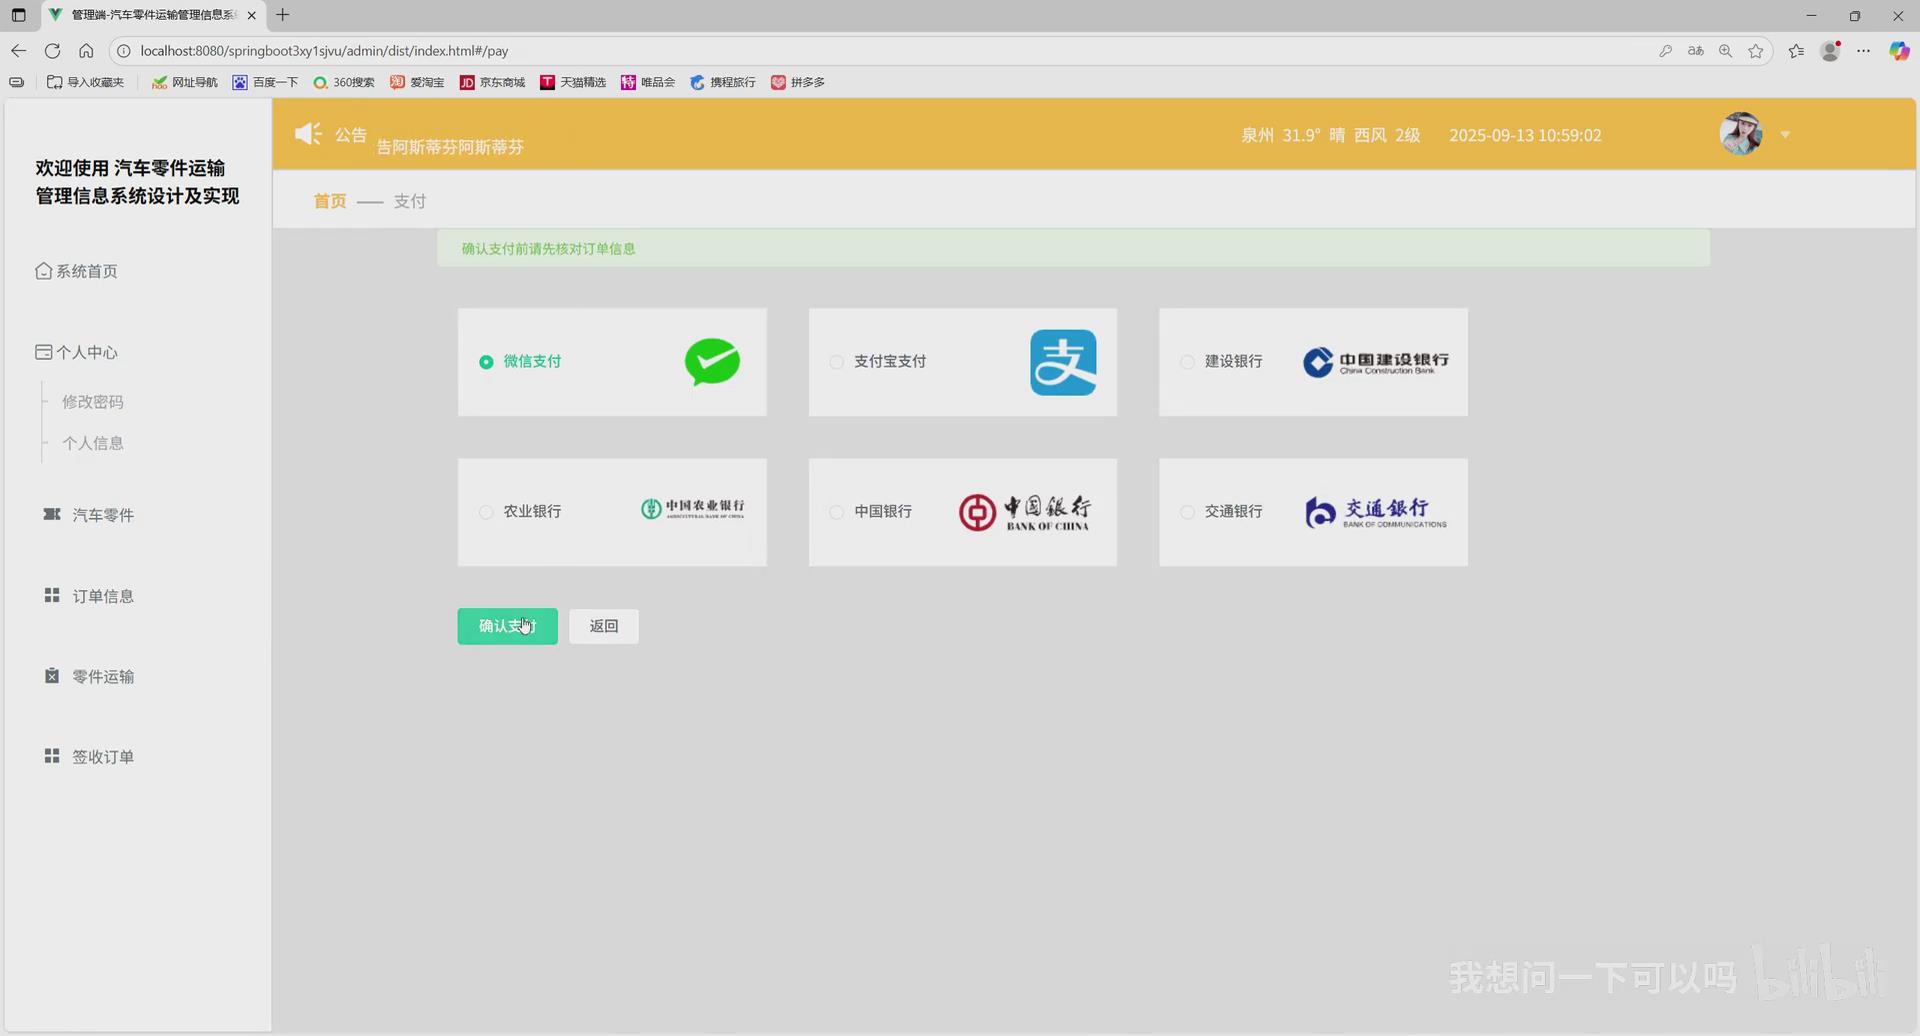This screenshot has width=1920, height=1036.
Task: Confirm payment with 确认支付 button
Action: click(x=507, y=626)
